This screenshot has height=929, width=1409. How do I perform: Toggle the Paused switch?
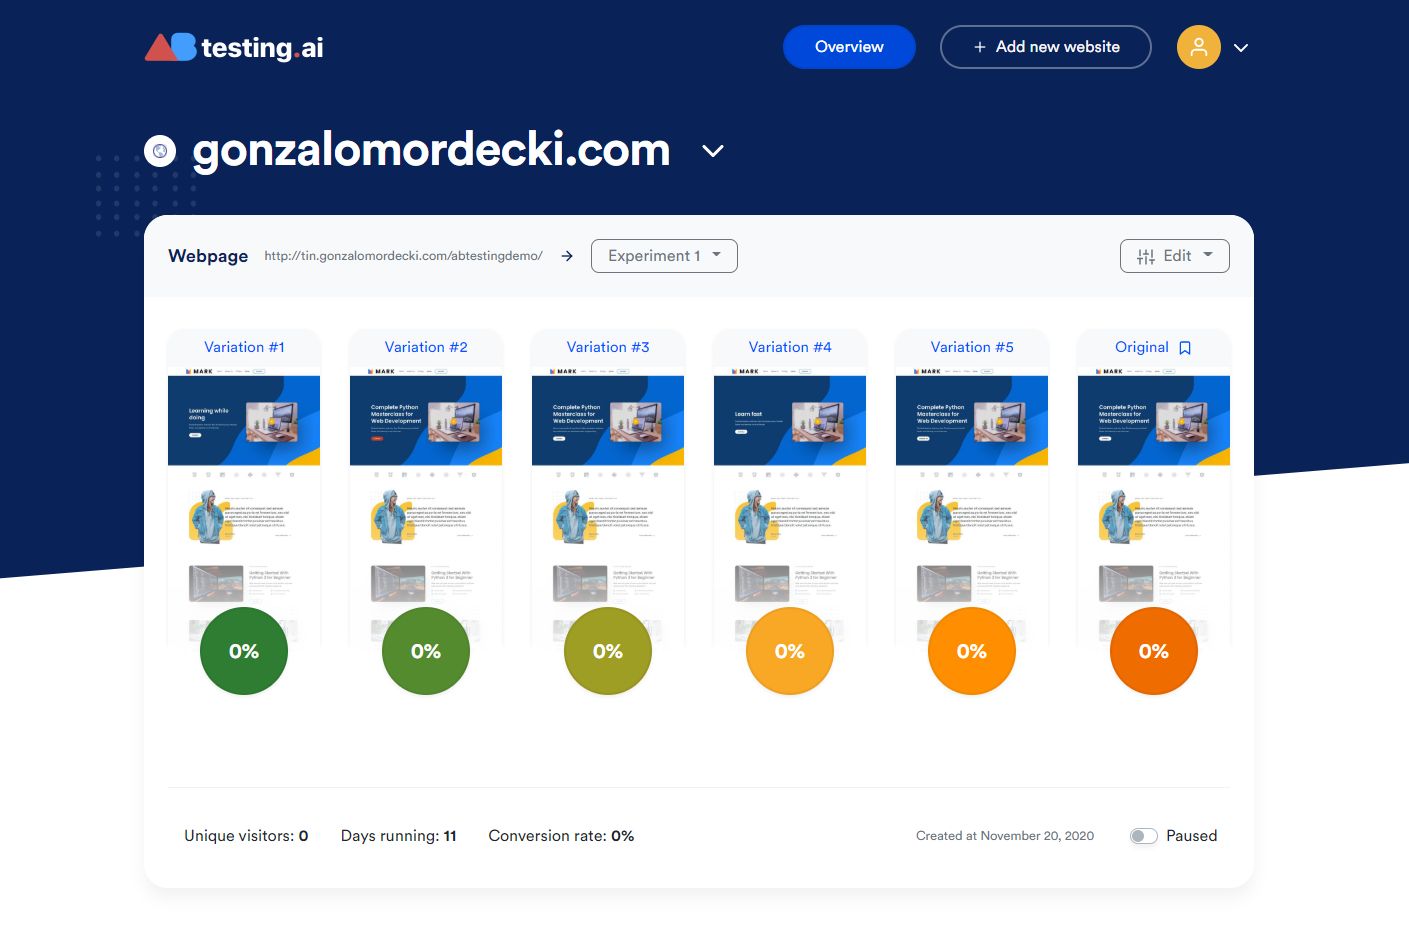tap(1142, 835)
